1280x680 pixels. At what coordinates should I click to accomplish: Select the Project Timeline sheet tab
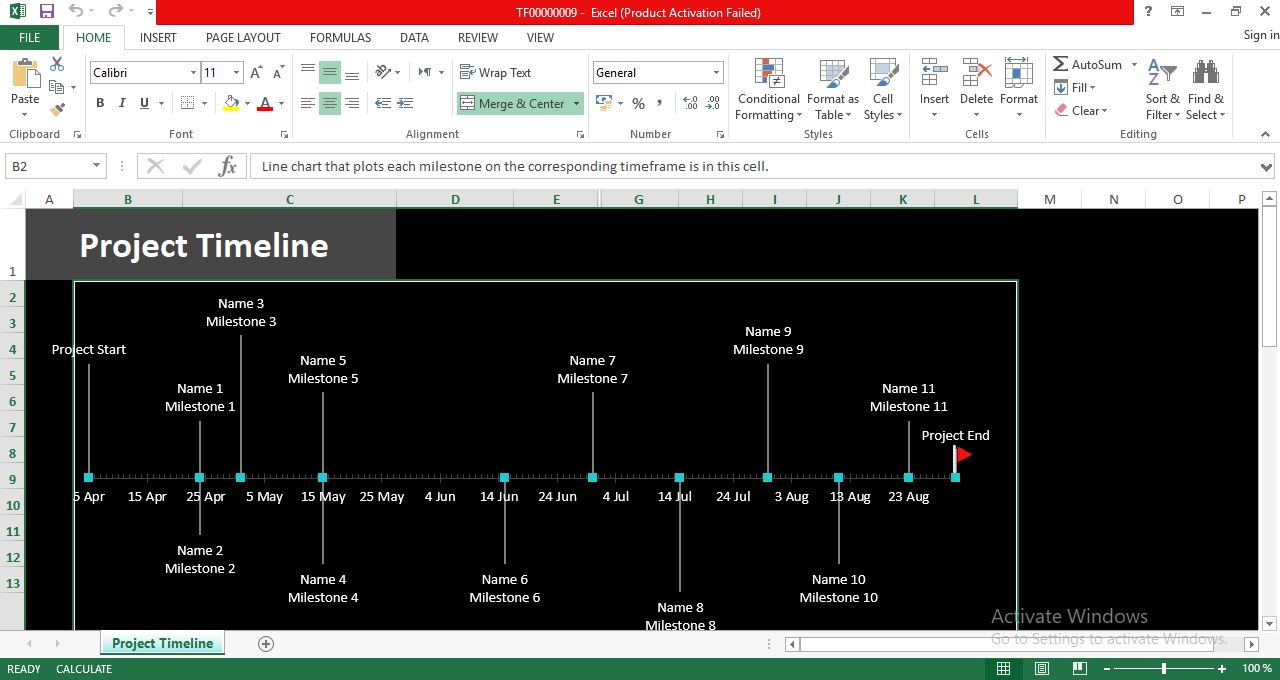(162, 643)
